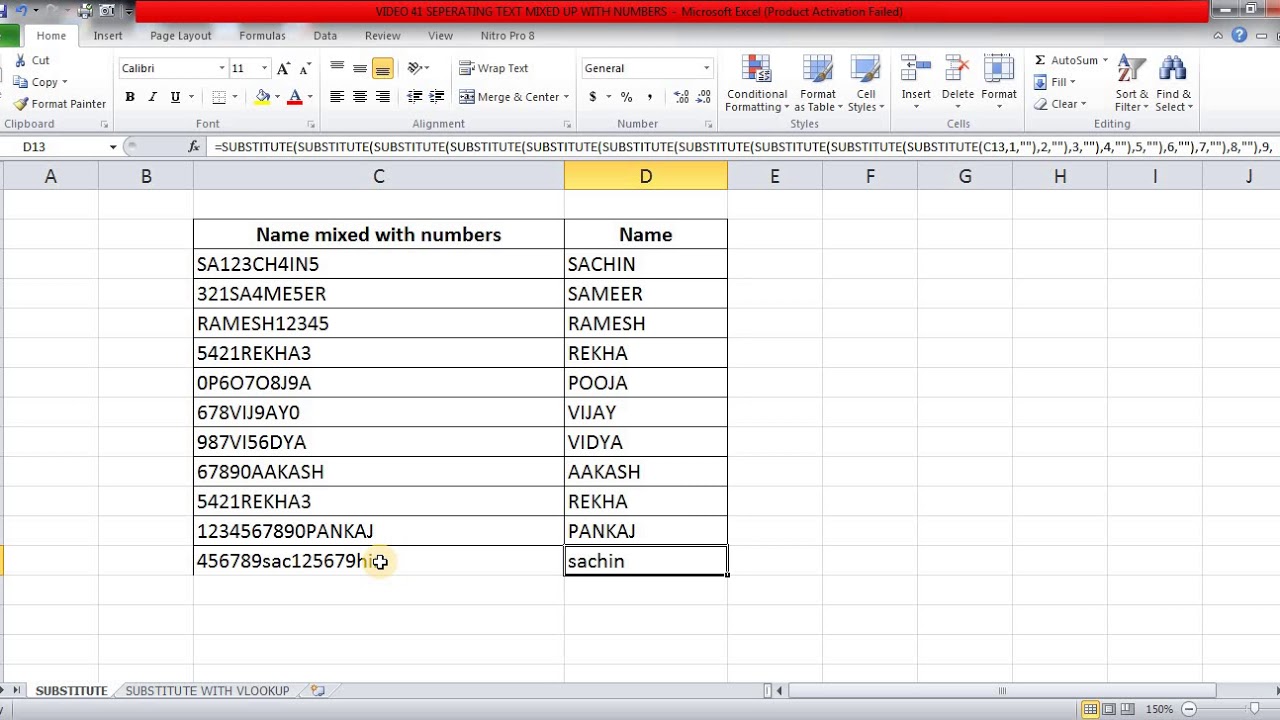Select column C header
This screenshot has width=1280, height=720.
point(379,176)
